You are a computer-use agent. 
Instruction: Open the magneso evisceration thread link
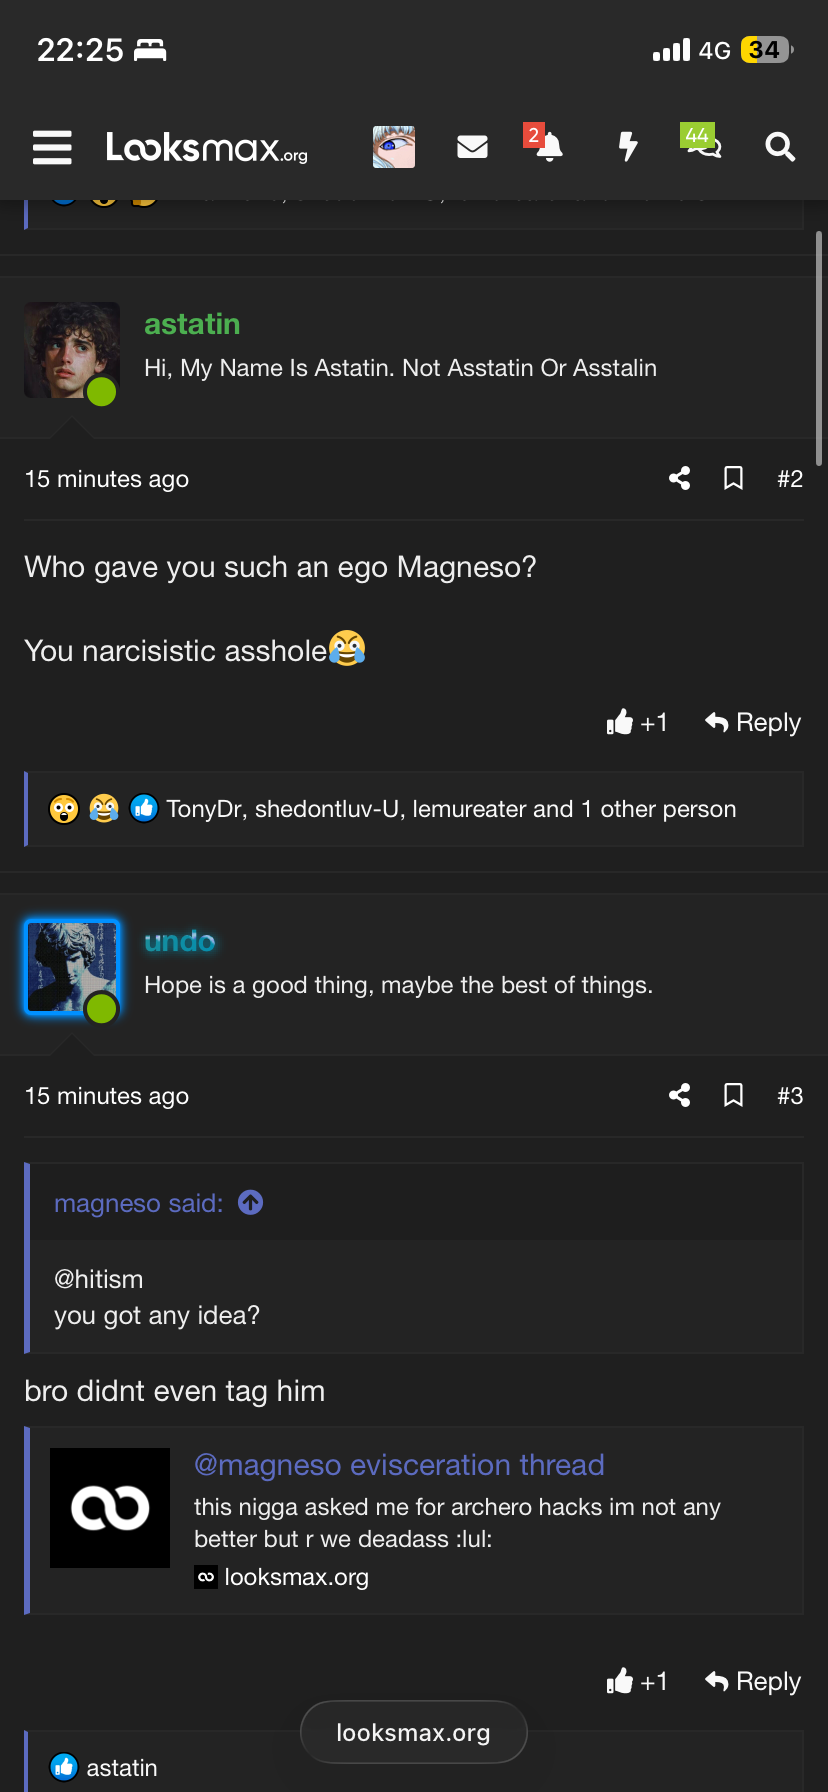(x=399, y=1465)
